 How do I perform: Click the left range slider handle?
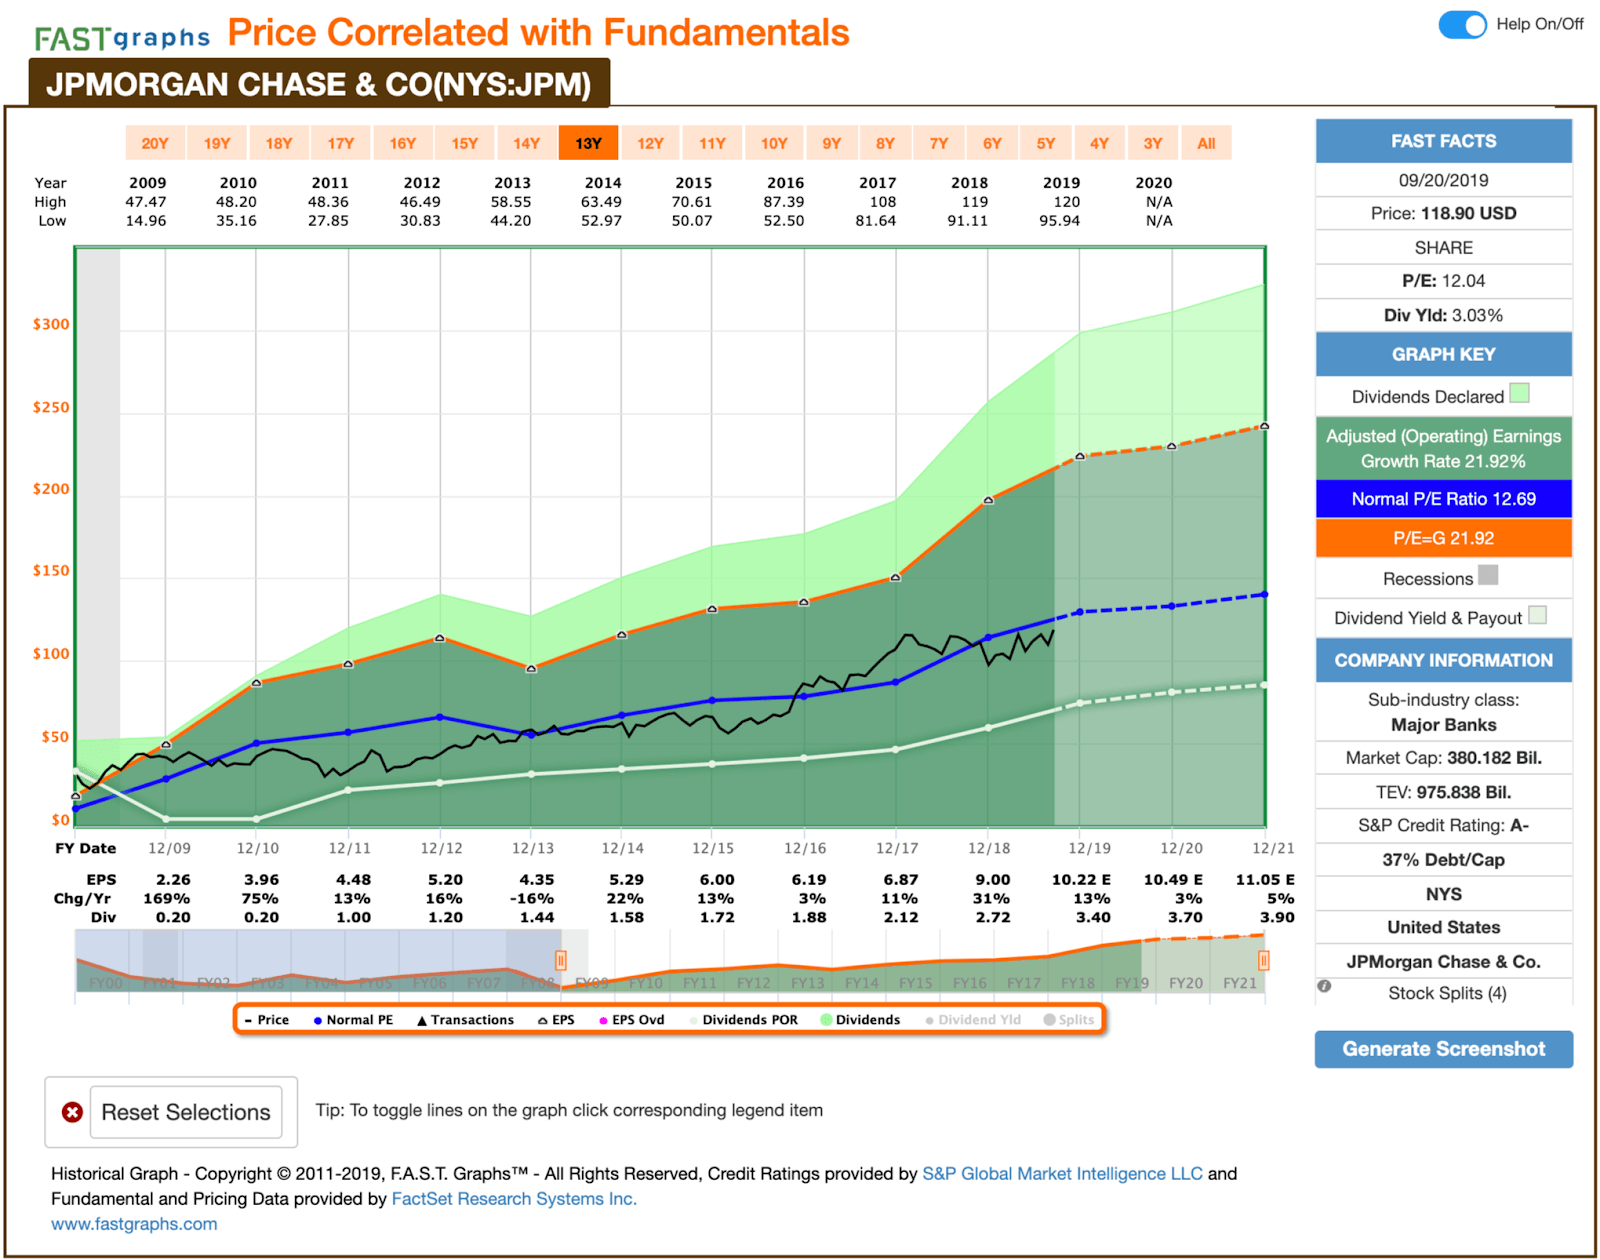(561, 961)
